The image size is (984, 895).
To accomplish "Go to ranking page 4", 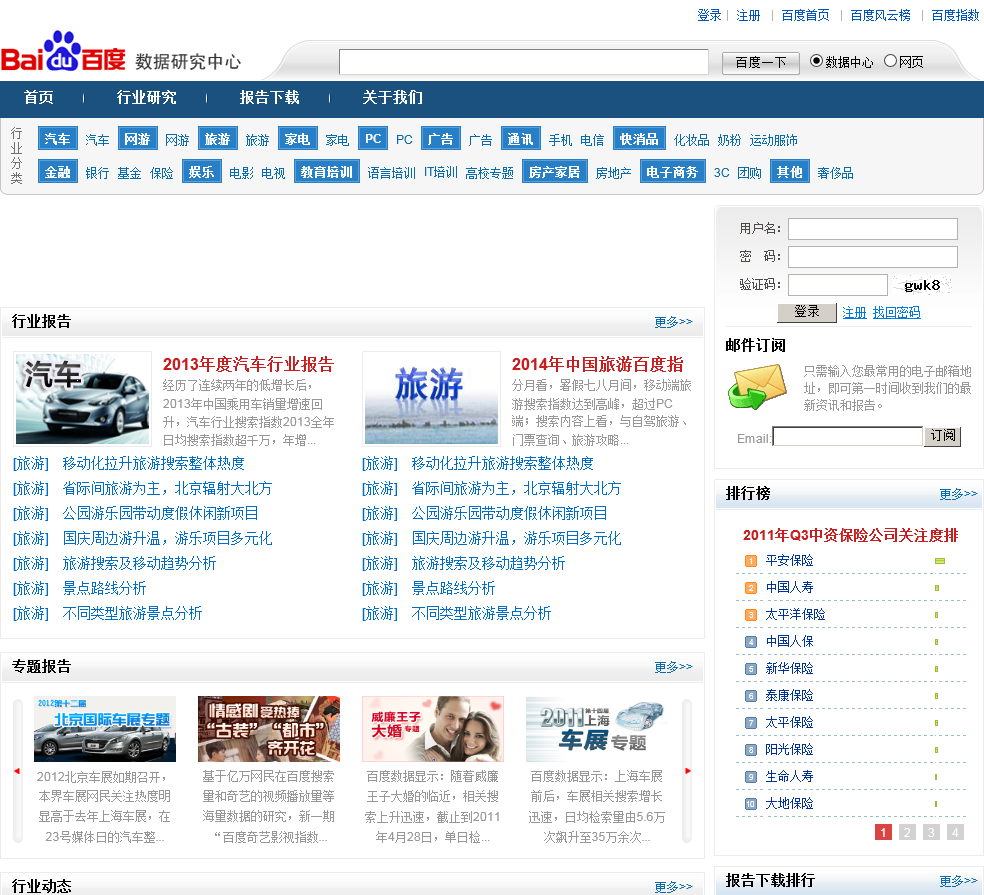I will tap(955, 832).
